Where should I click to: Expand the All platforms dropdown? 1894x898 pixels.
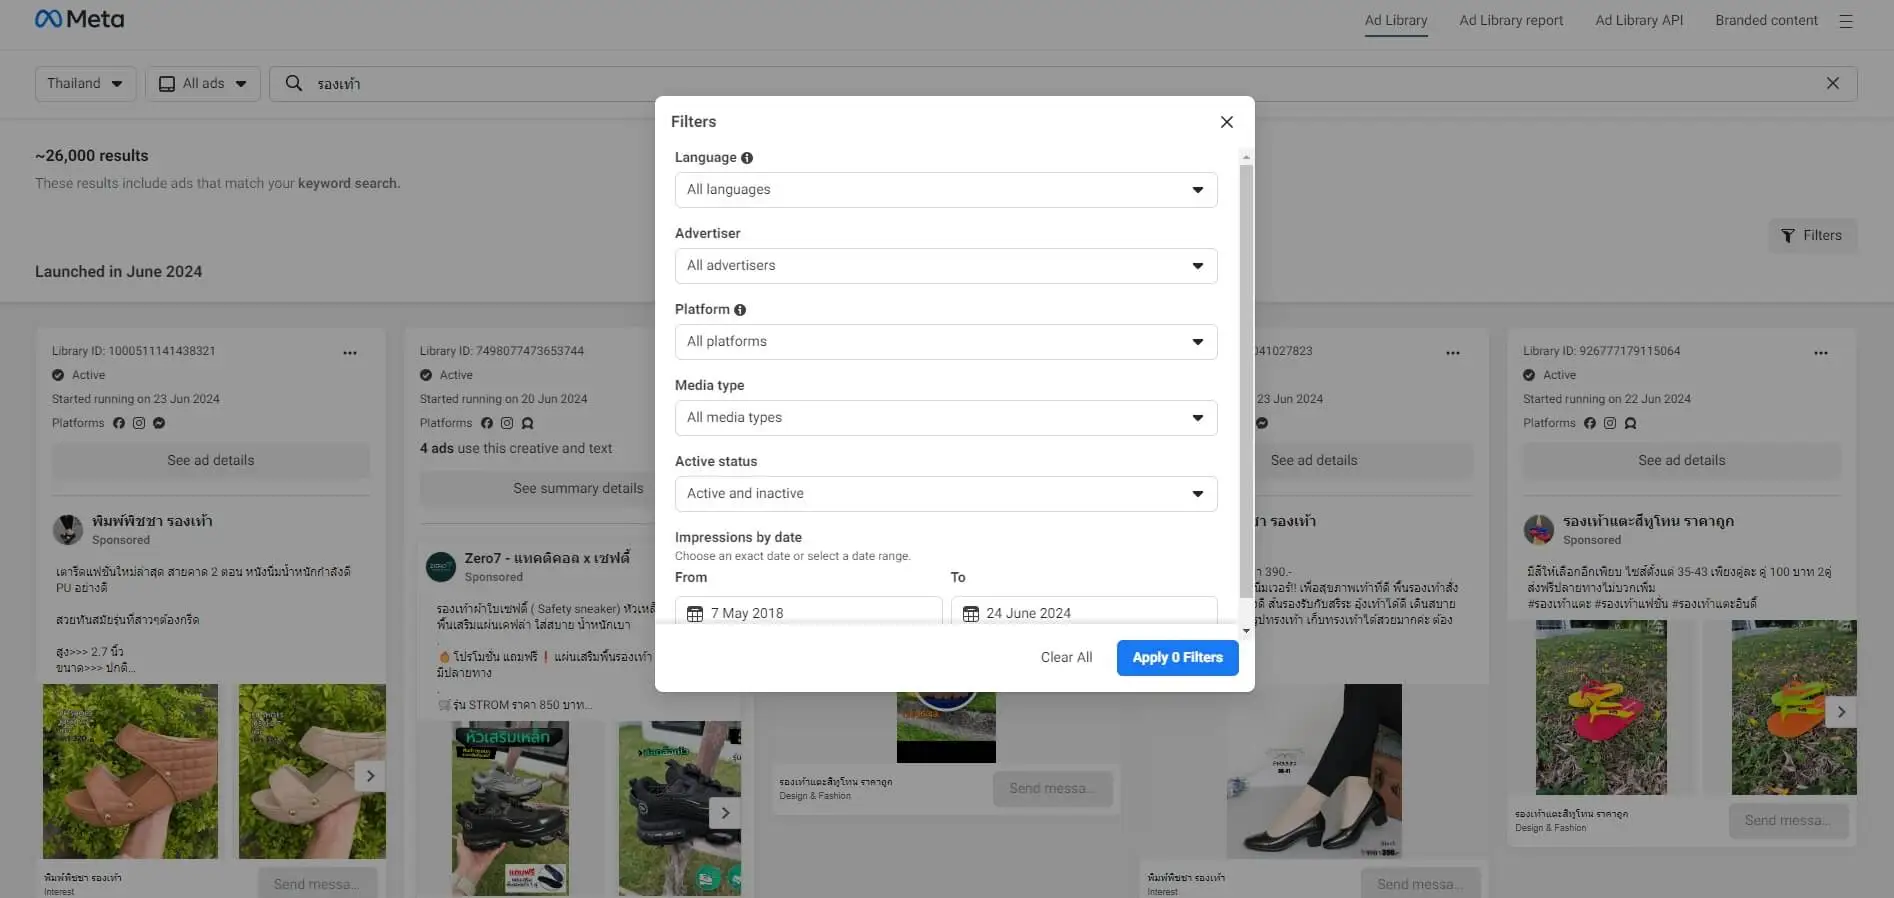point(946,342)
